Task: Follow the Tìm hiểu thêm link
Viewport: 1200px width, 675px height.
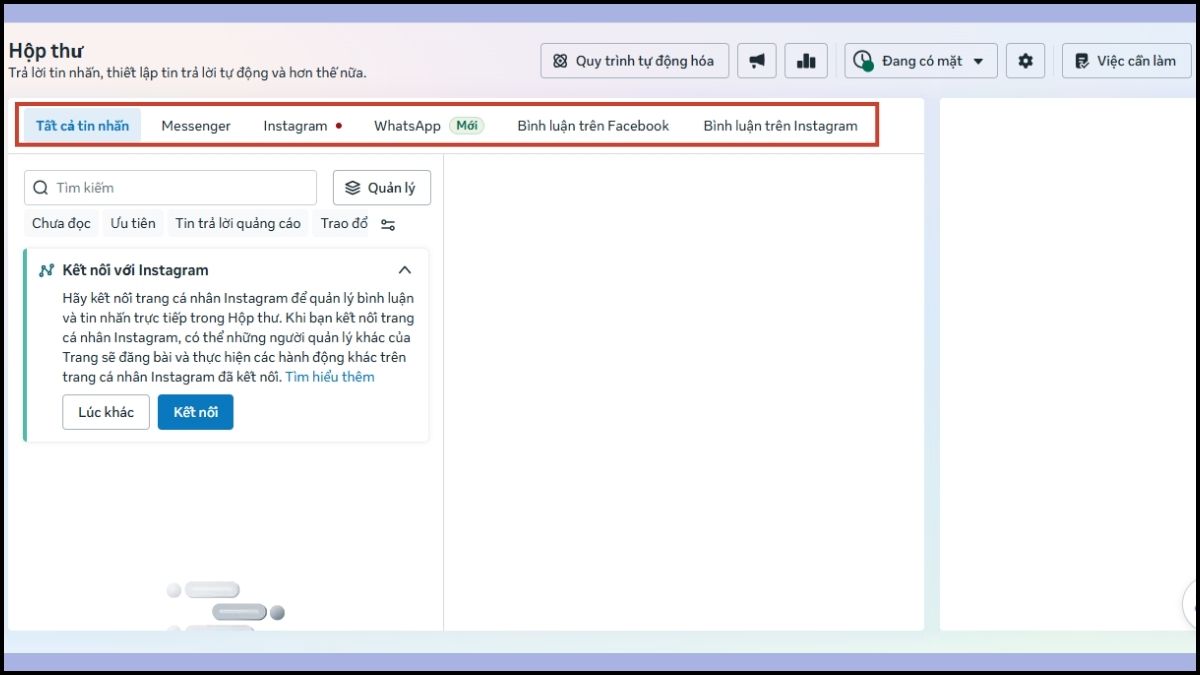Action: (330, 377)
